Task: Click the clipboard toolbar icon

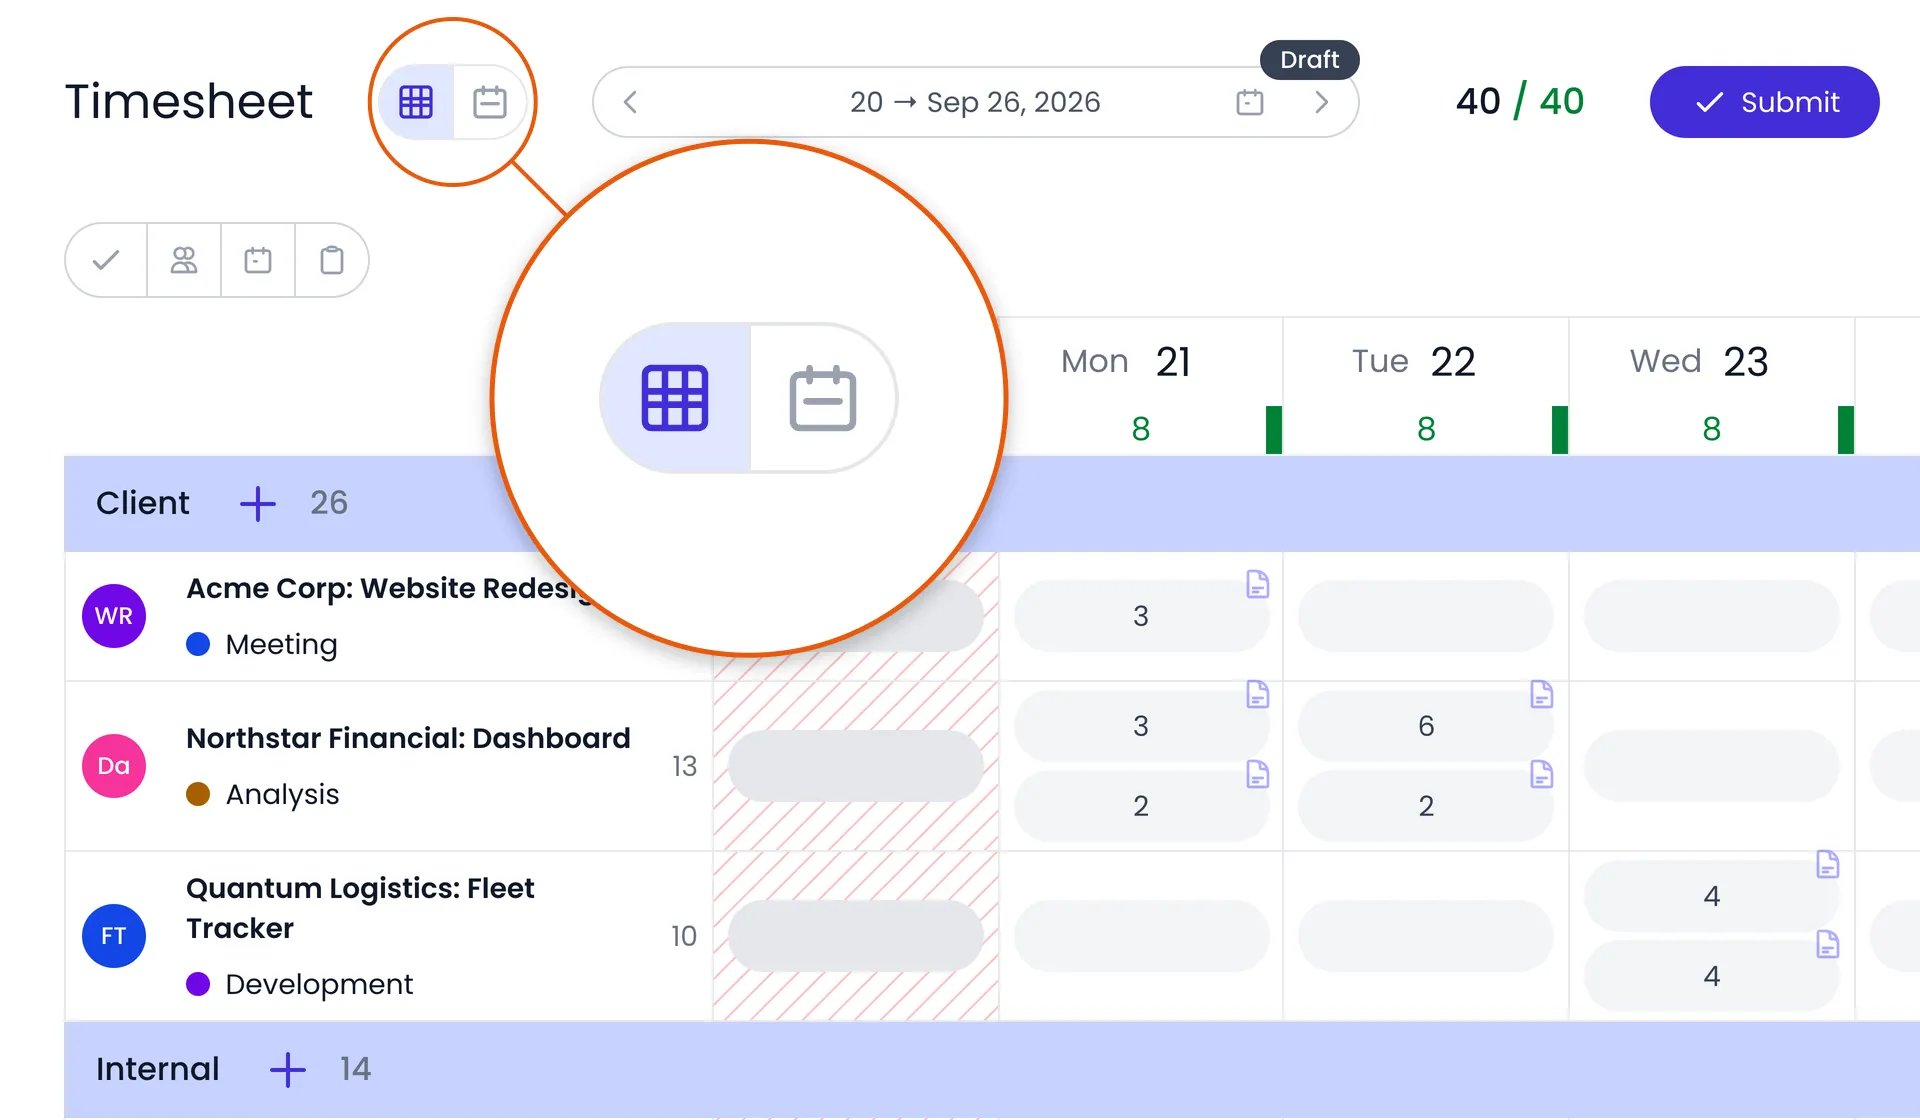Action: (332, 260)
